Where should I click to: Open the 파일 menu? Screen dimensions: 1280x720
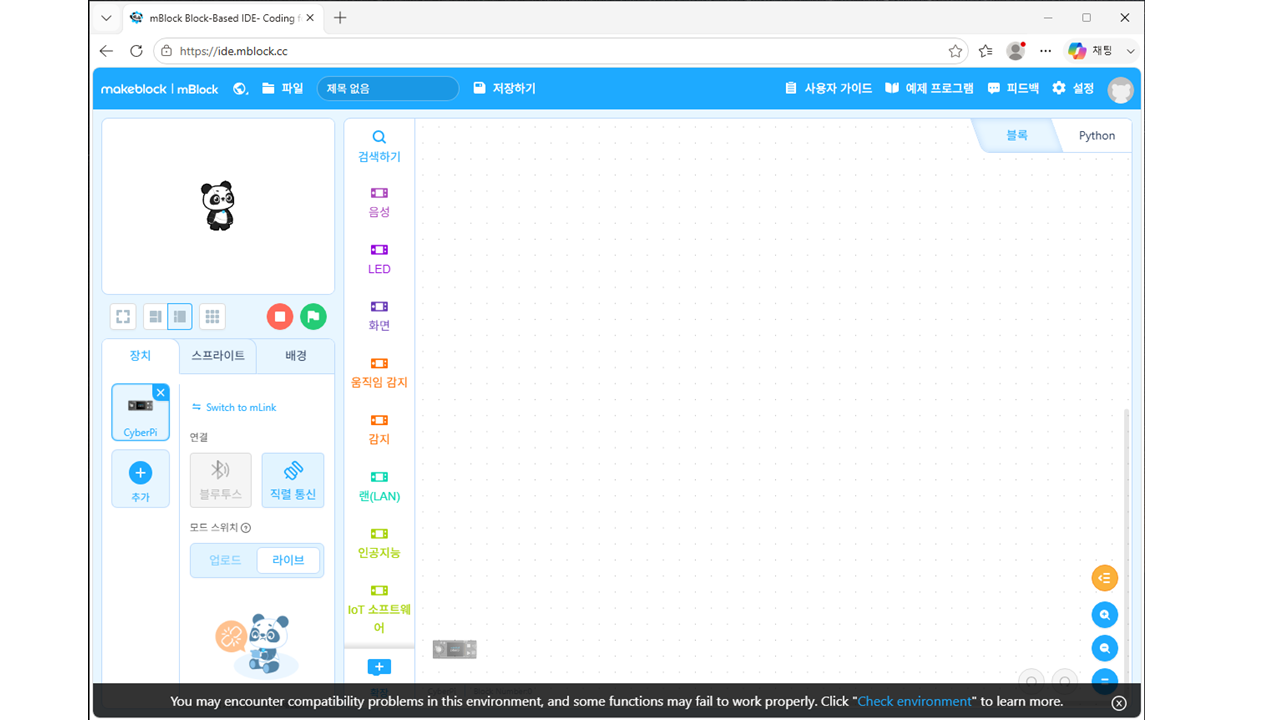coord(283,89)
